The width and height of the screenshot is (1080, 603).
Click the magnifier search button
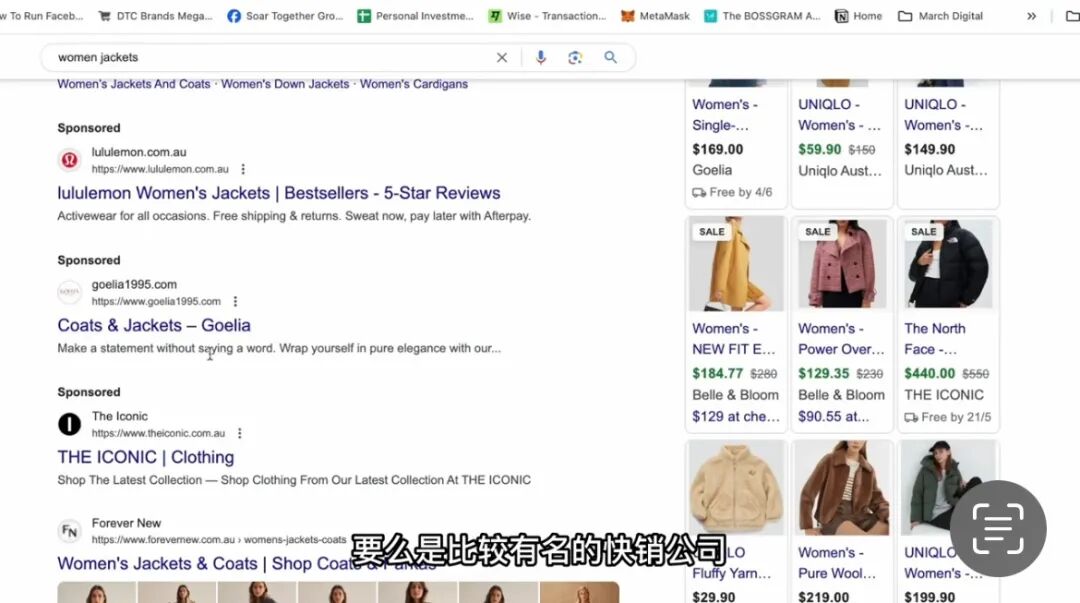pyautogui.click(x=610, y=58)
